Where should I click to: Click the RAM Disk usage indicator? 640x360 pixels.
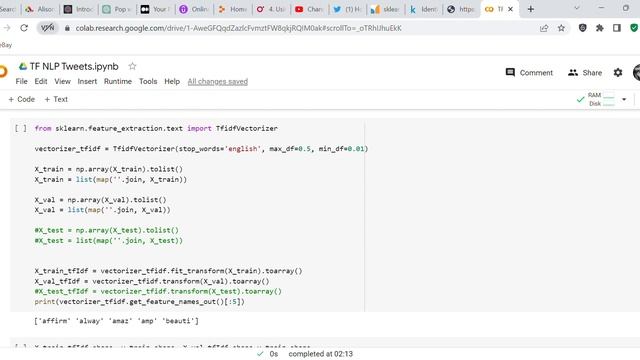pyautogui.click(x=601, y=99)
